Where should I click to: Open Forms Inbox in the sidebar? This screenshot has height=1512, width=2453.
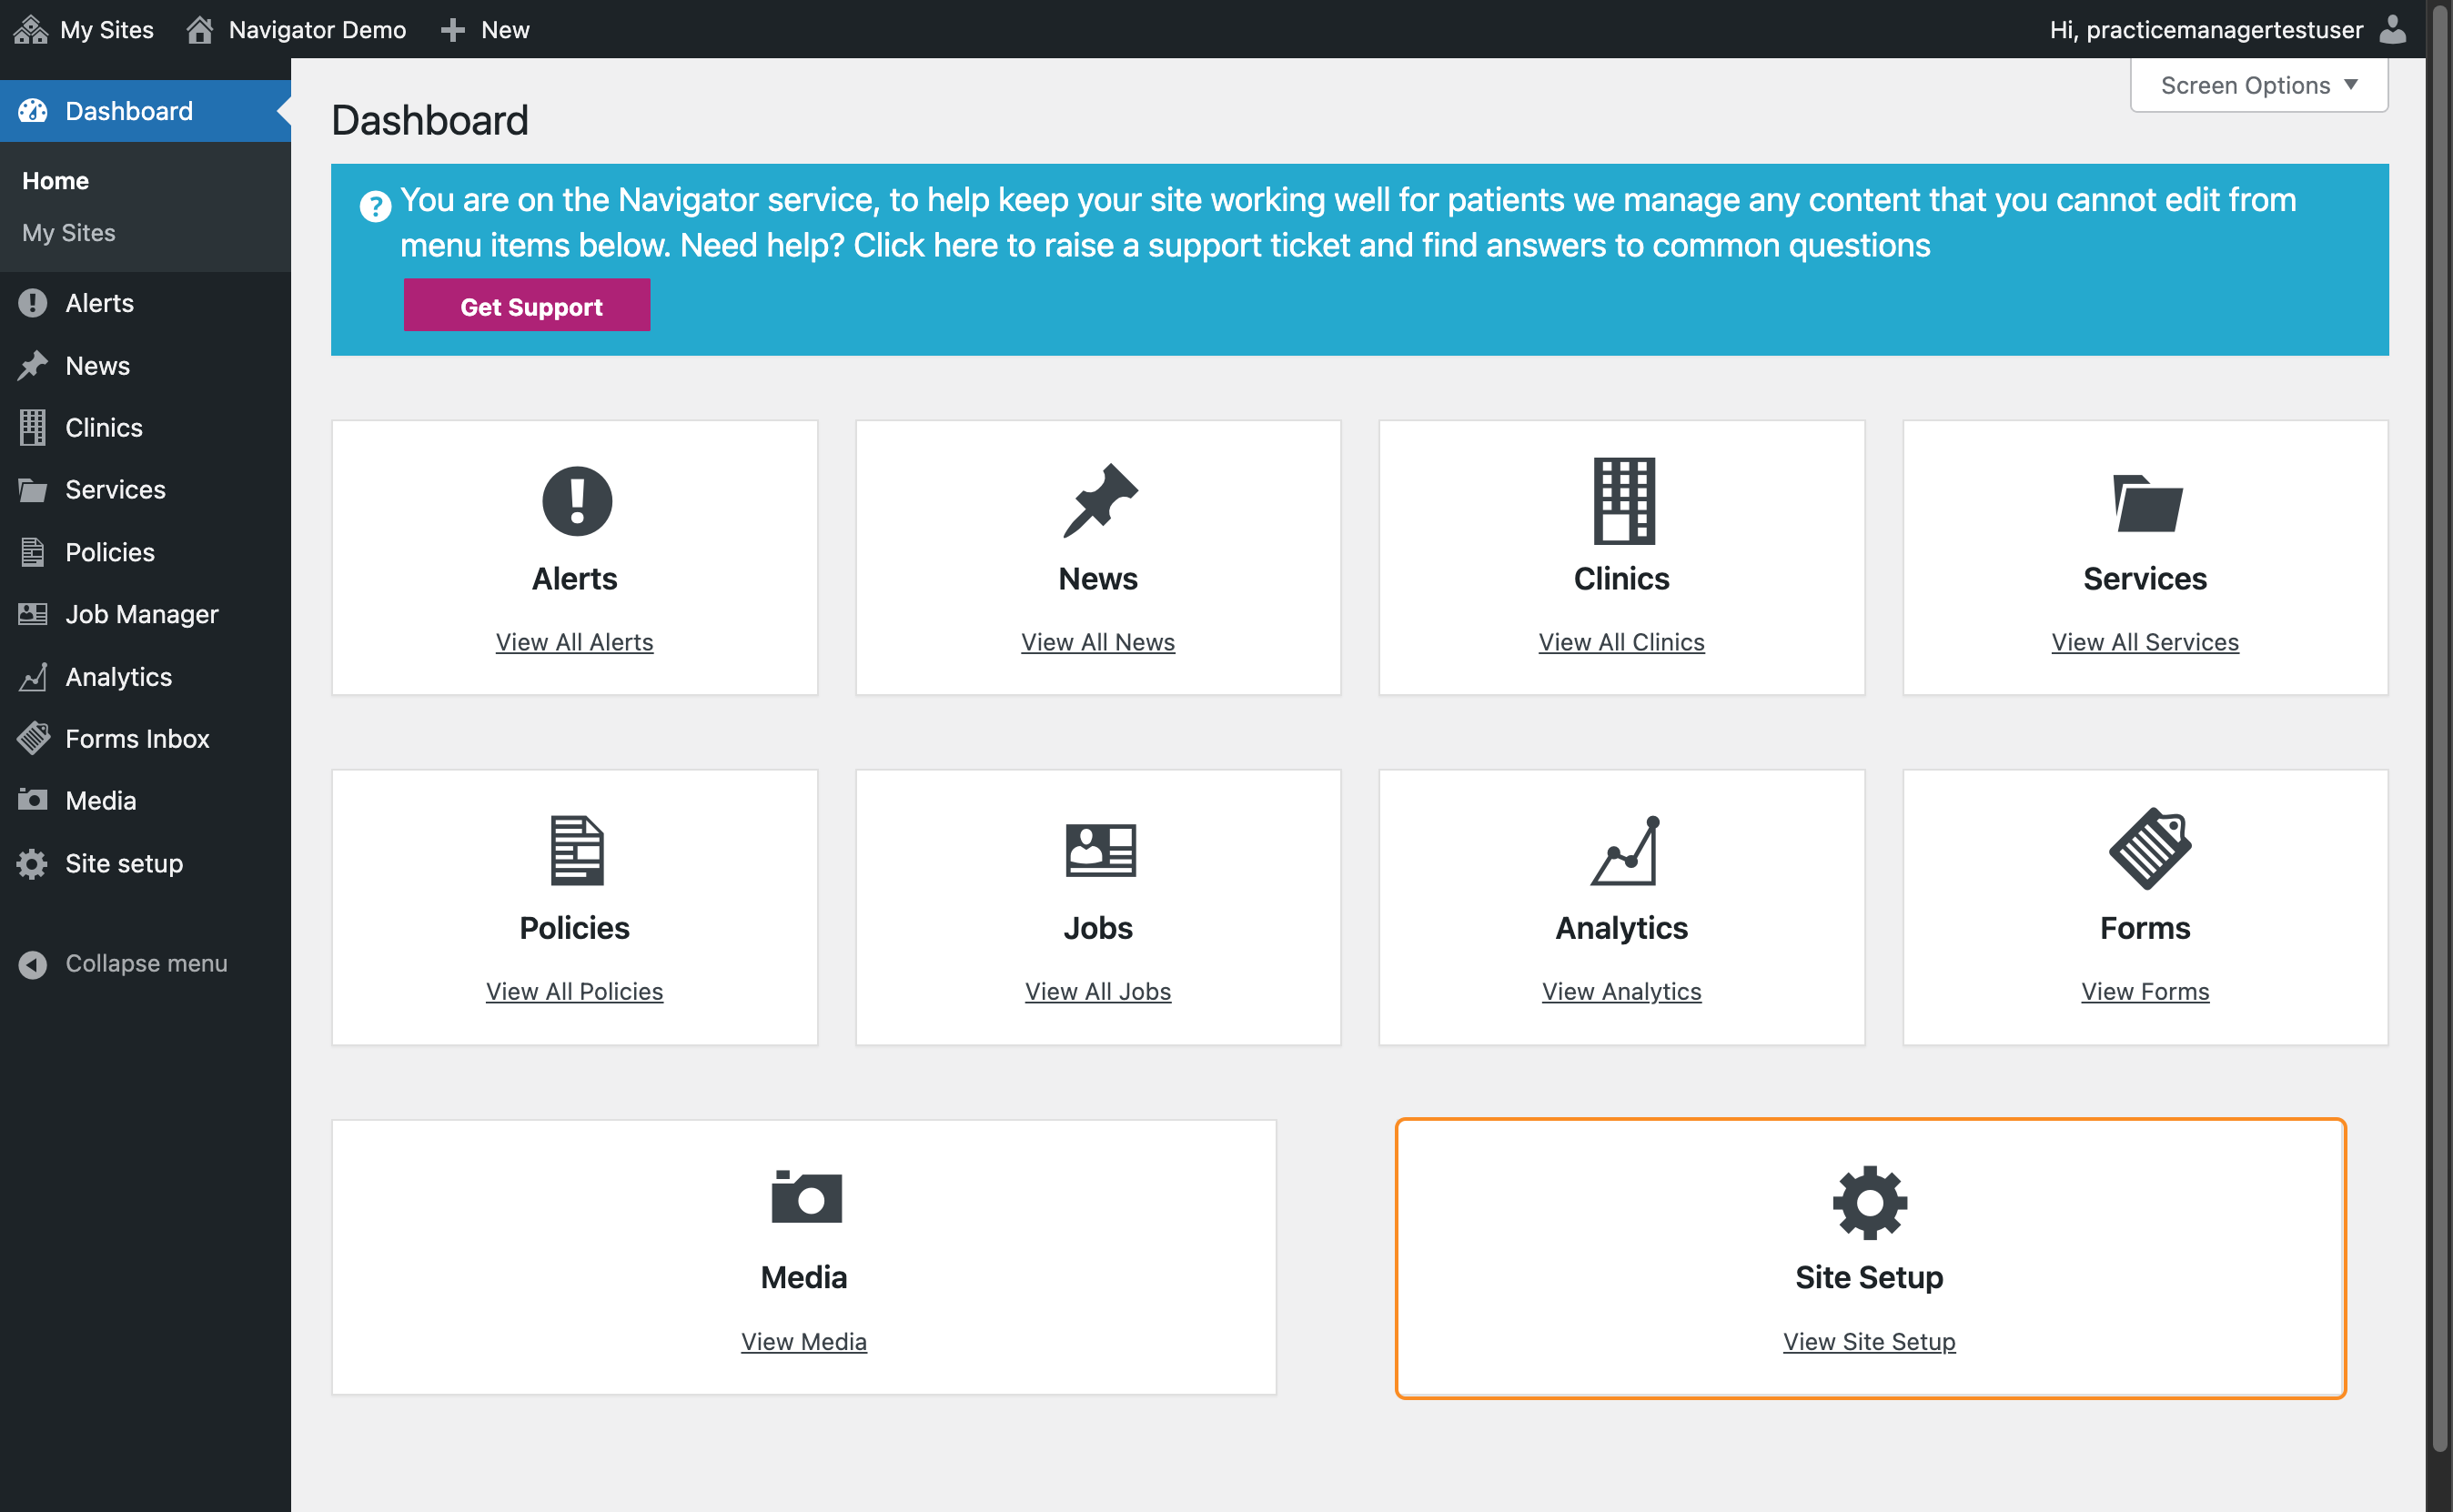137,739
